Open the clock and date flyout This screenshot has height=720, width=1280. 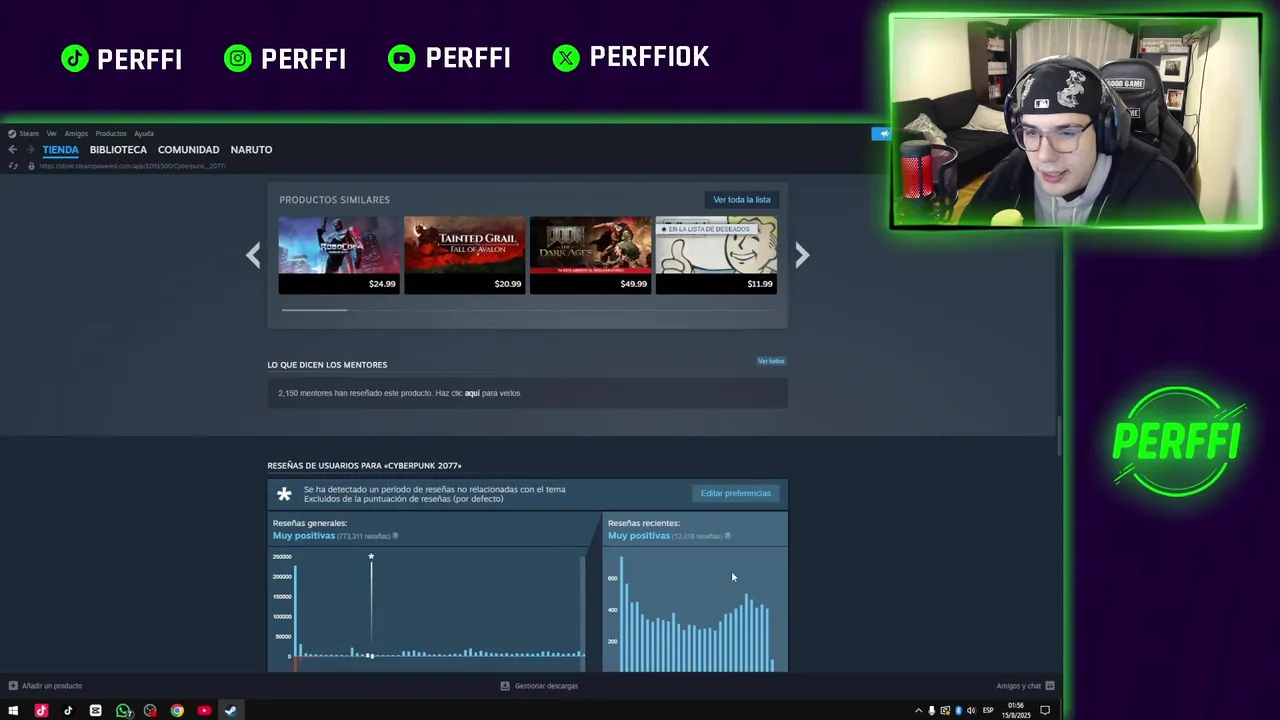click(x=1016, y=710)
